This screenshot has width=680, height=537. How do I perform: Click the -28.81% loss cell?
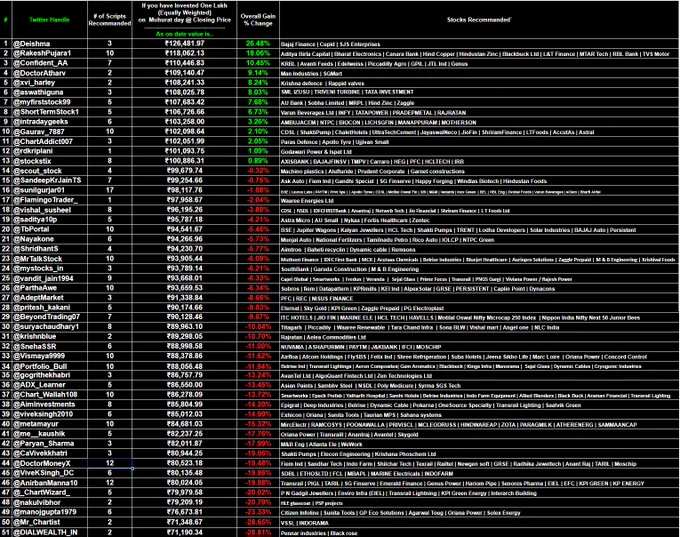click(x=258, y=532)
